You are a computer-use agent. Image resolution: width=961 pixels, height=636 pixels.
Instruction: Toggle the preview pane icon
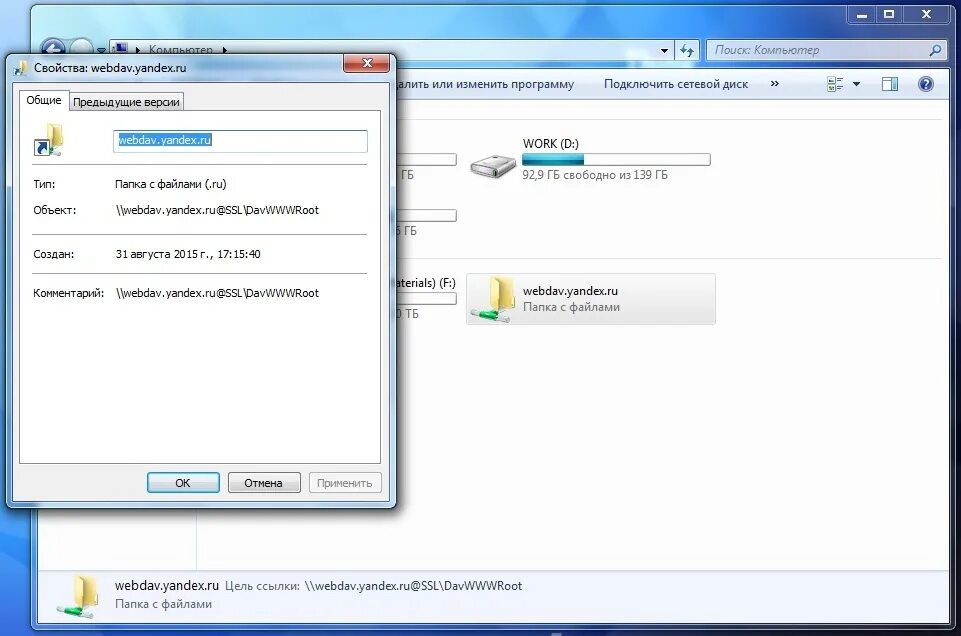pos(890,84)
